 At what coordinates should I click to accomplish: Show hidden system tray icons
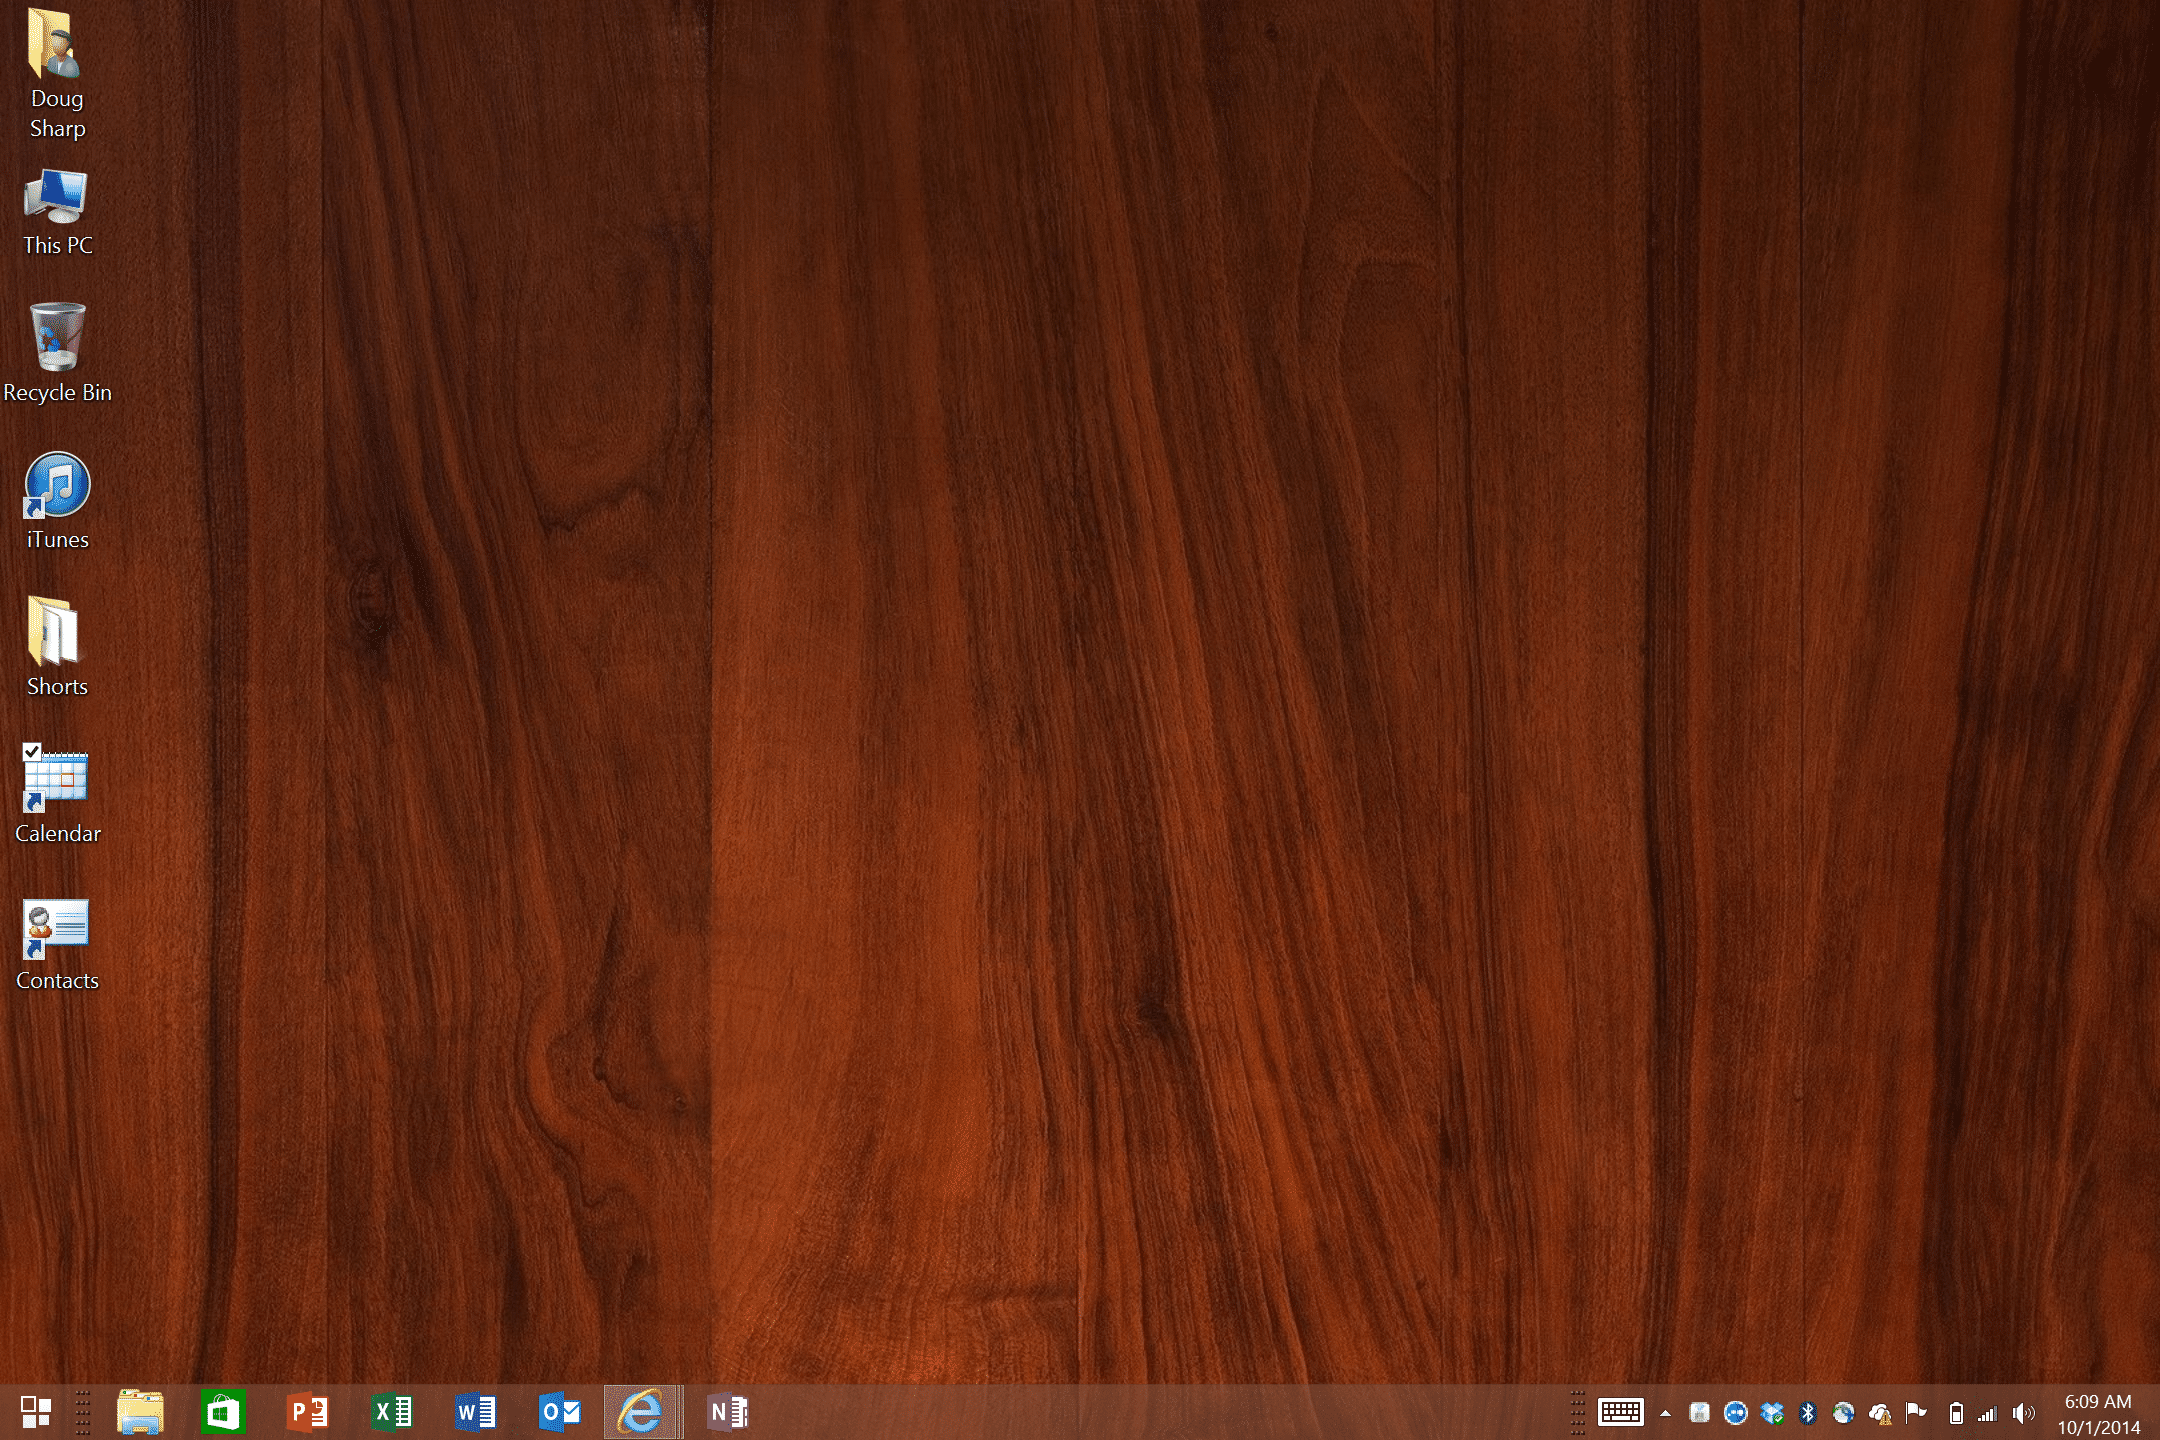point(1665,1413)
